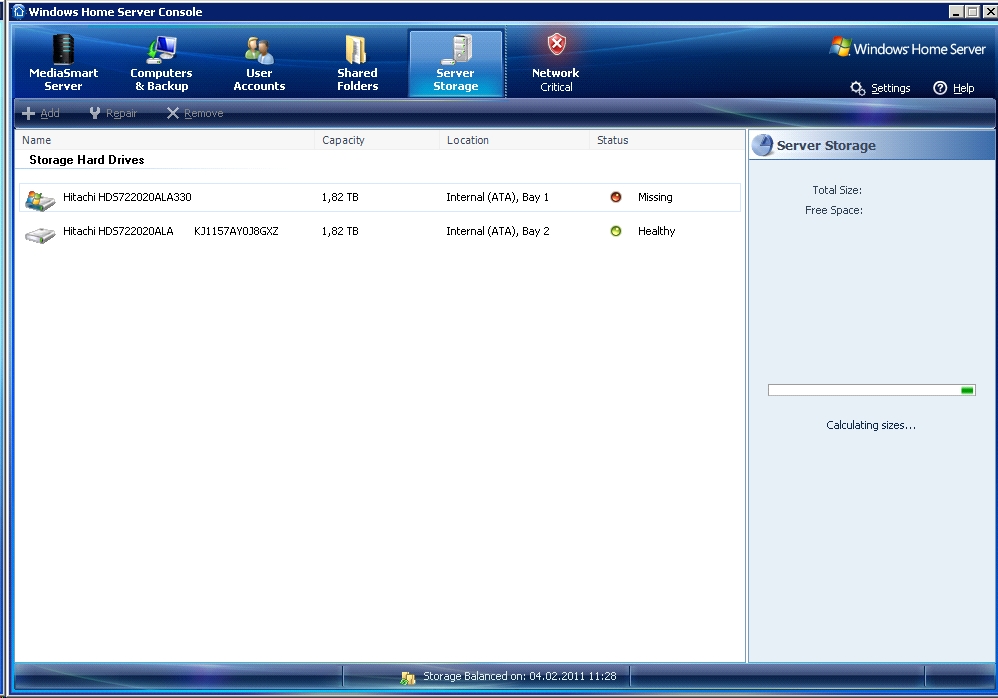The width and height of the screenshot is (998, 698).
Task: Click the Healthy status text
Action: pos(656,231)
